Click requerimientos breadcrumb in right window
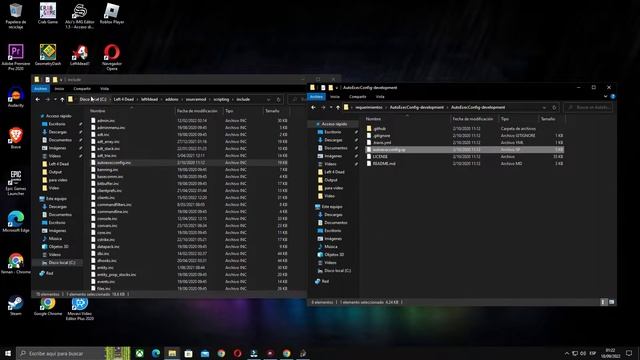640x360 pixels. [x=369, y=107]
